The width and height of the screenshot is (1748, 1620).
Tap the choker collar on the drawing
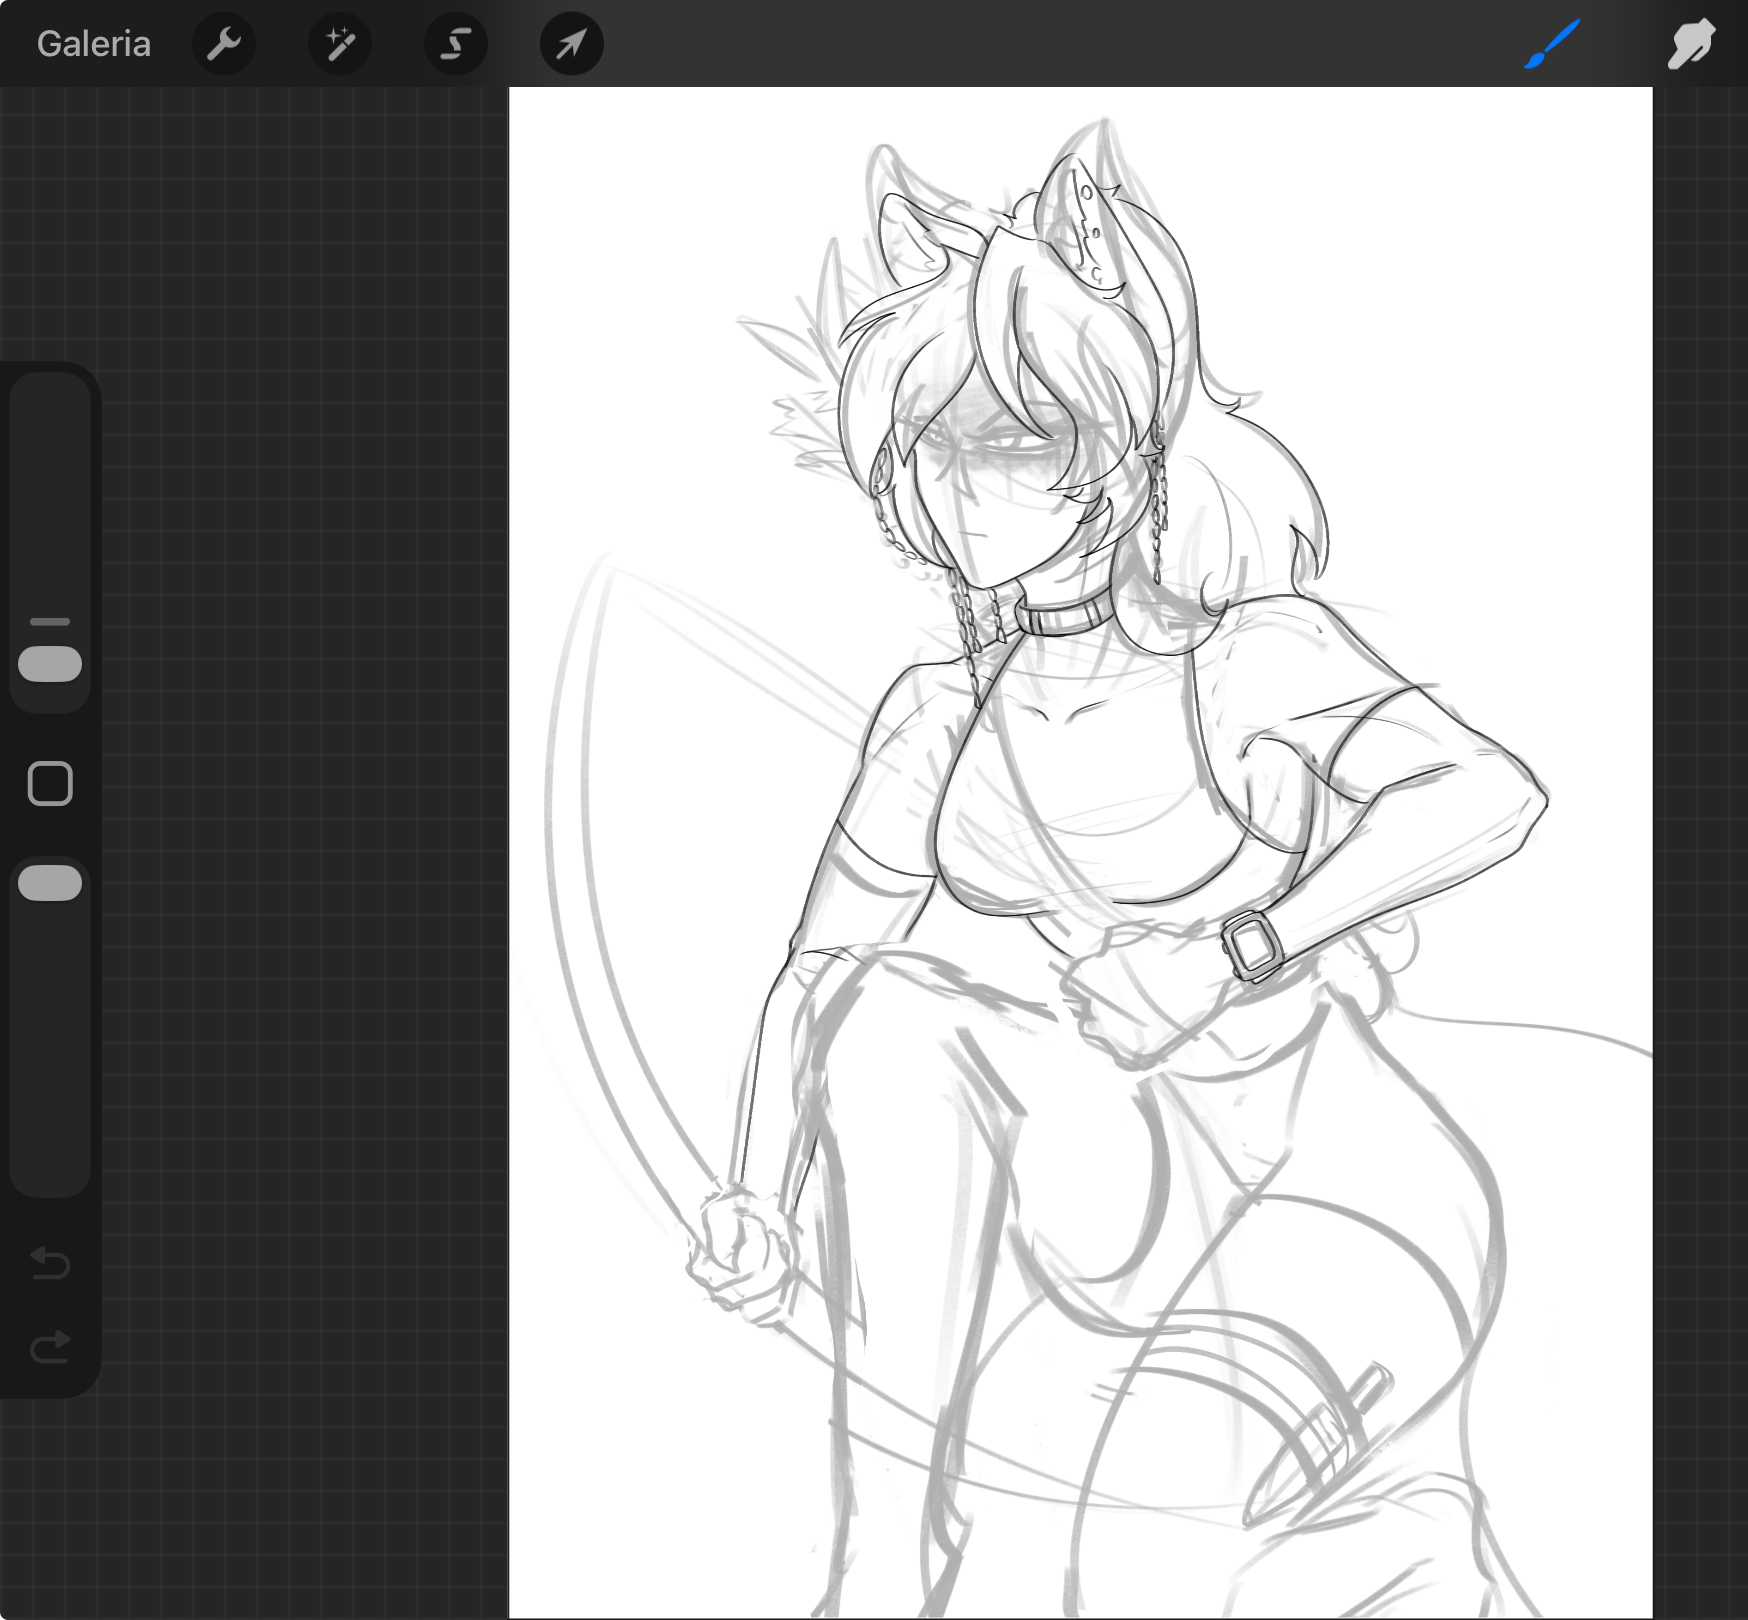[1062, 615]
